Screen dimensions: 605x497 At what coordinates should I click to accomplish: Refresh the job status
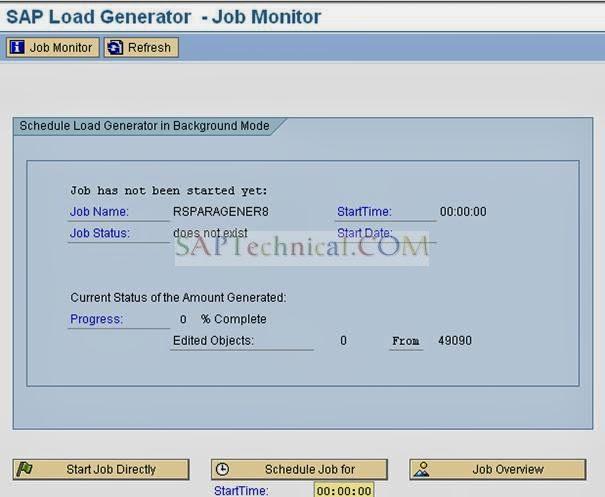[x=141, y=47]
